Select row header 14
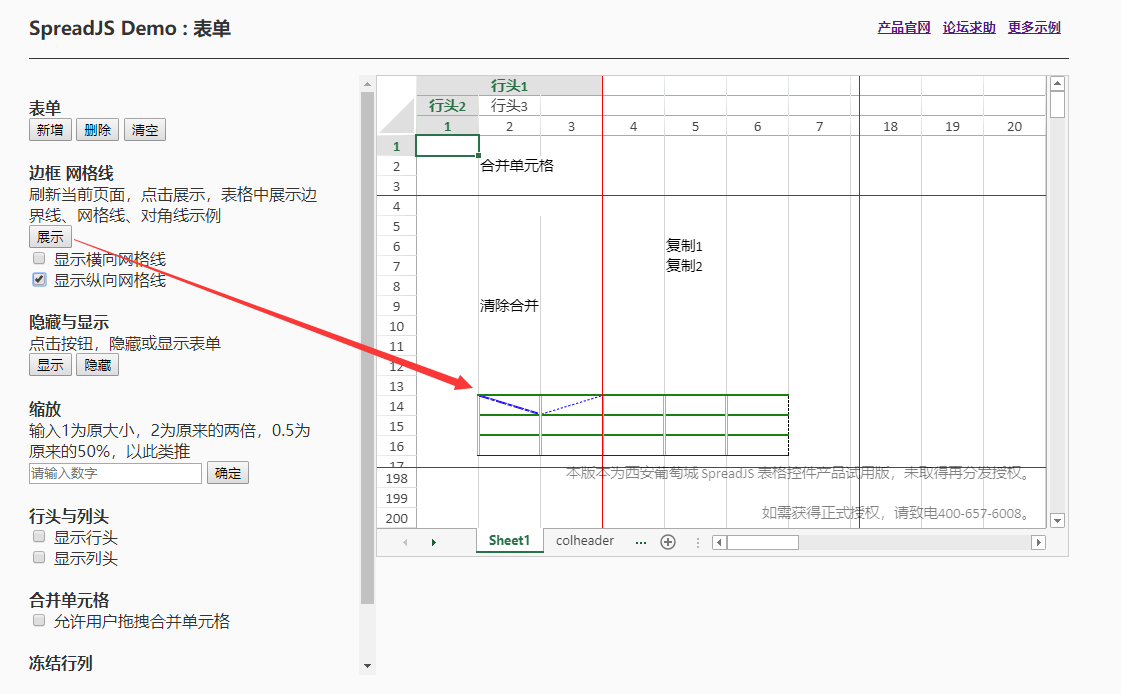The image size is (1121, 694). click(x=397, y=407)
